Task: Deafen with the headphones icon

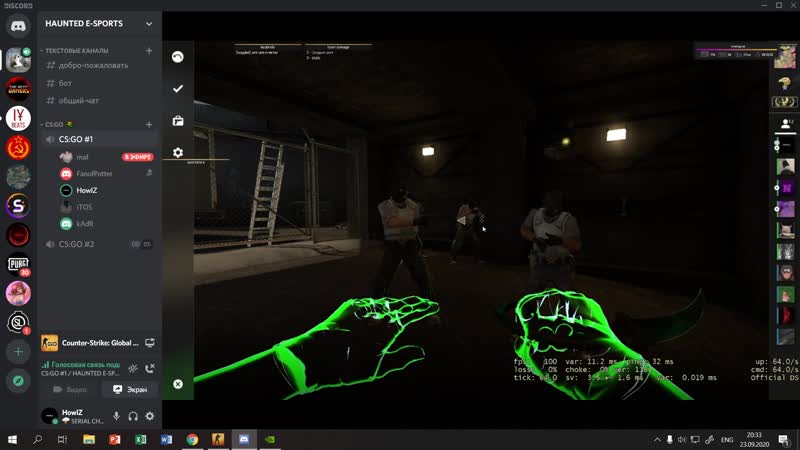Action: click(133, 416)
